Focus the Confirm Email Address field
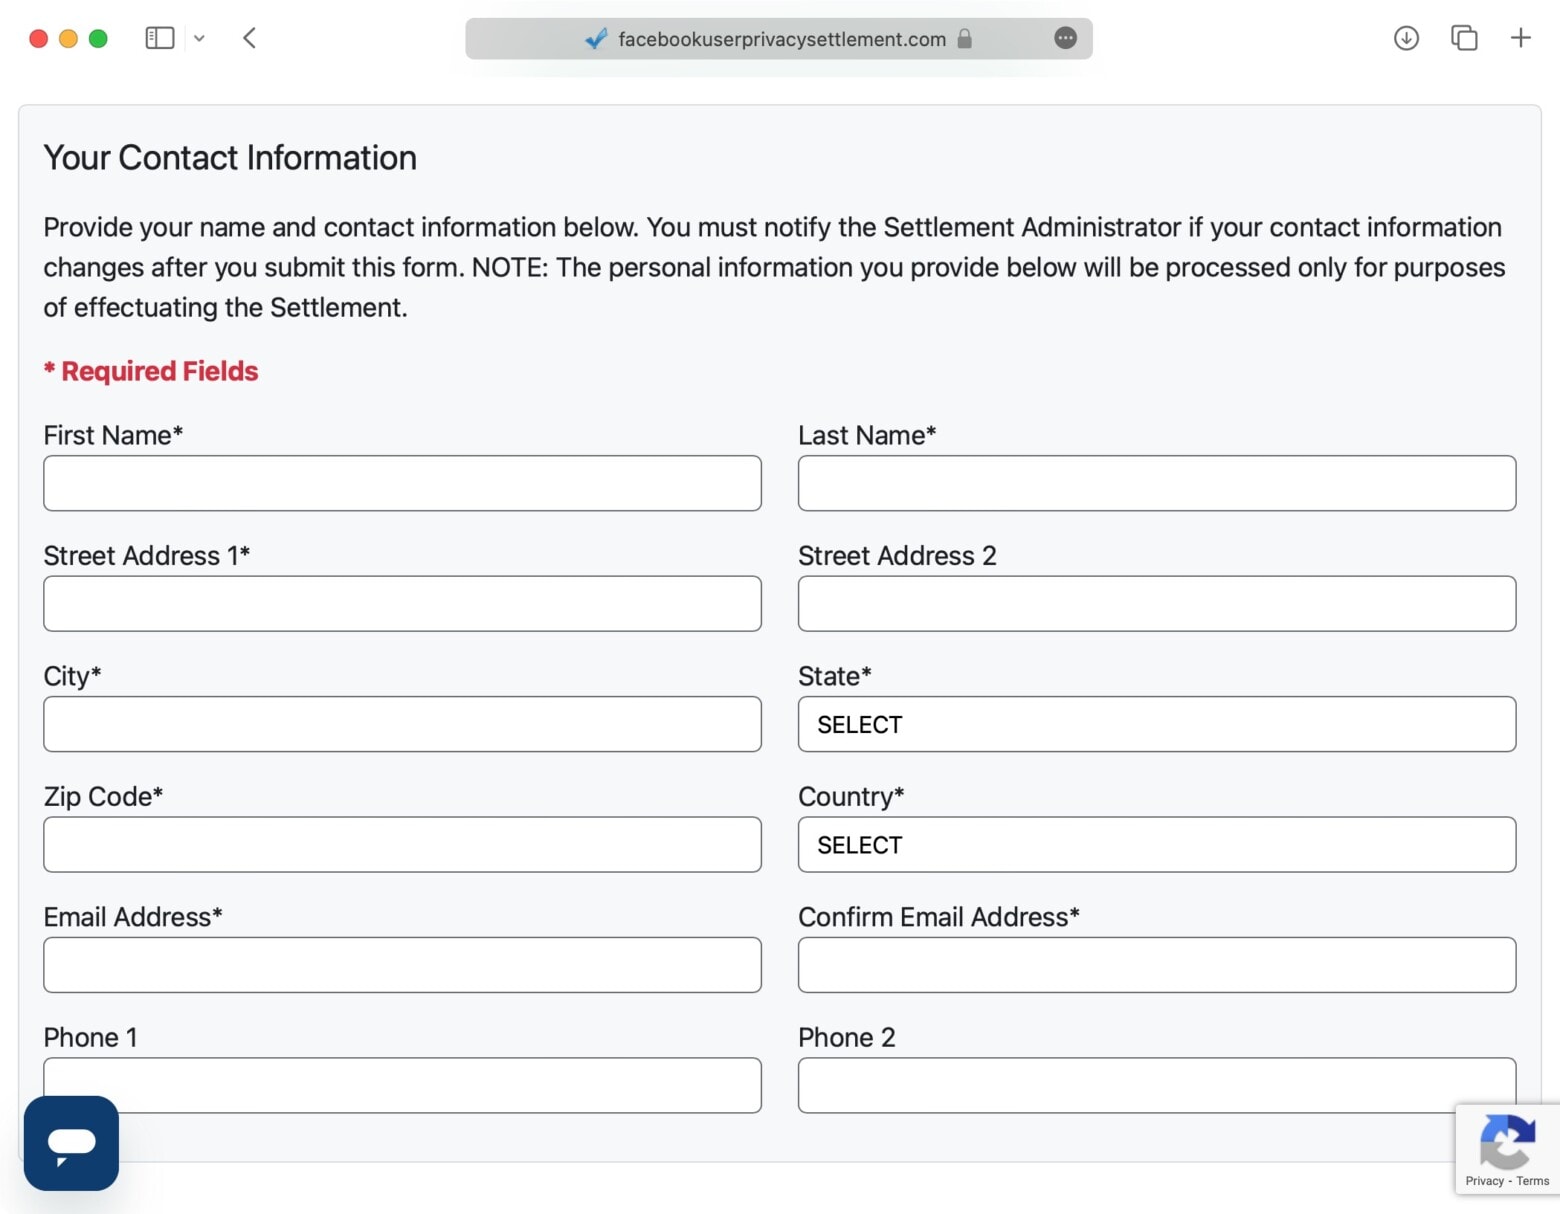This screenshot has width=1560, height=1214. [x=1156, y=965]
